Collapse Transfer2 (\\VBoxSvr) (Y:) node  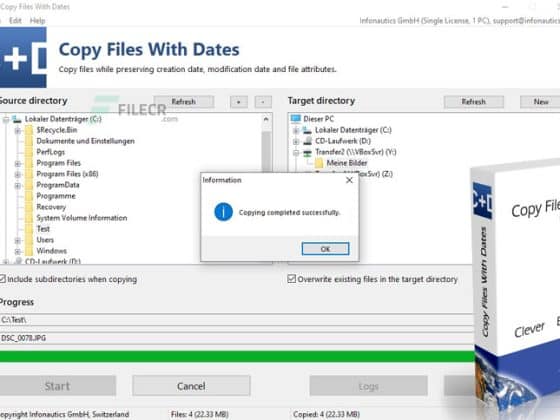click(296, 152)
